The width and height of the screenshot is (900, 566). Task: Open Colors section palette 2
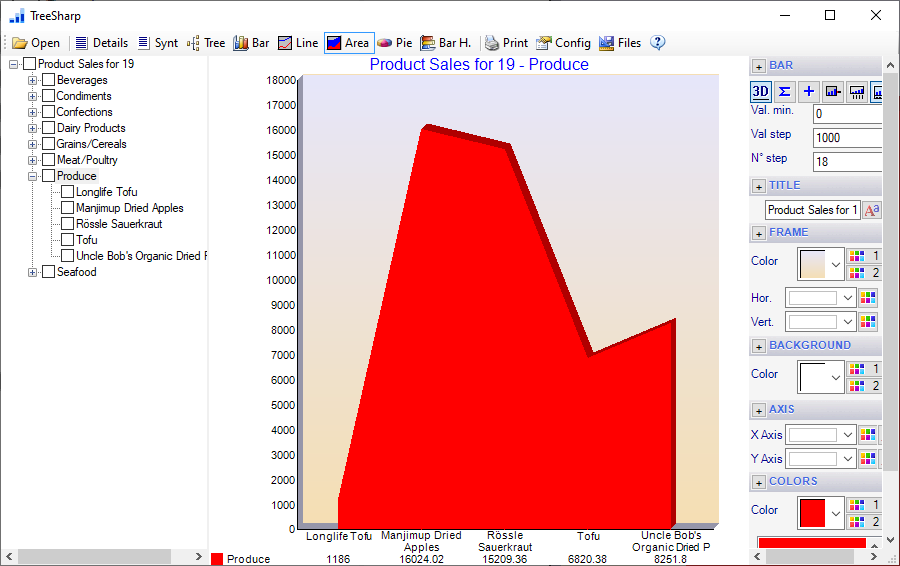click(864, 522)
